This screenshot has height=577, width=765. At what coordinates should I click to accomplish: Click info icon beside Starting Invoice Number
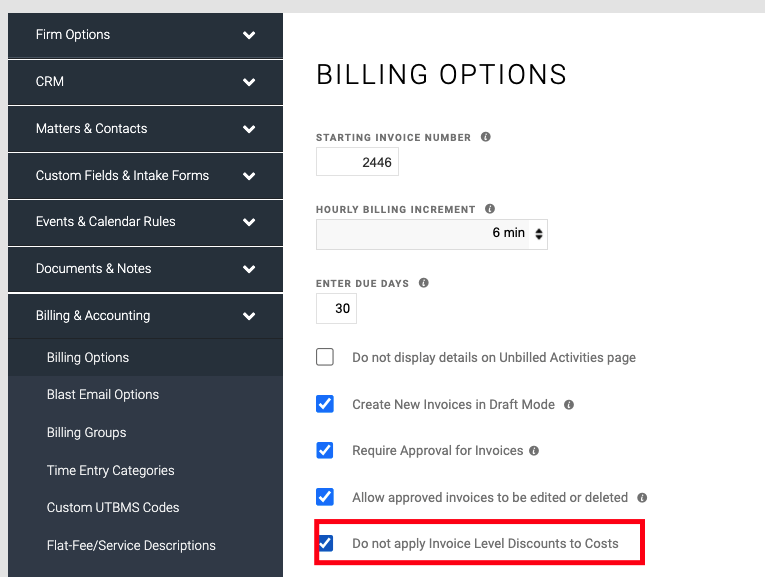click(485, 137)
